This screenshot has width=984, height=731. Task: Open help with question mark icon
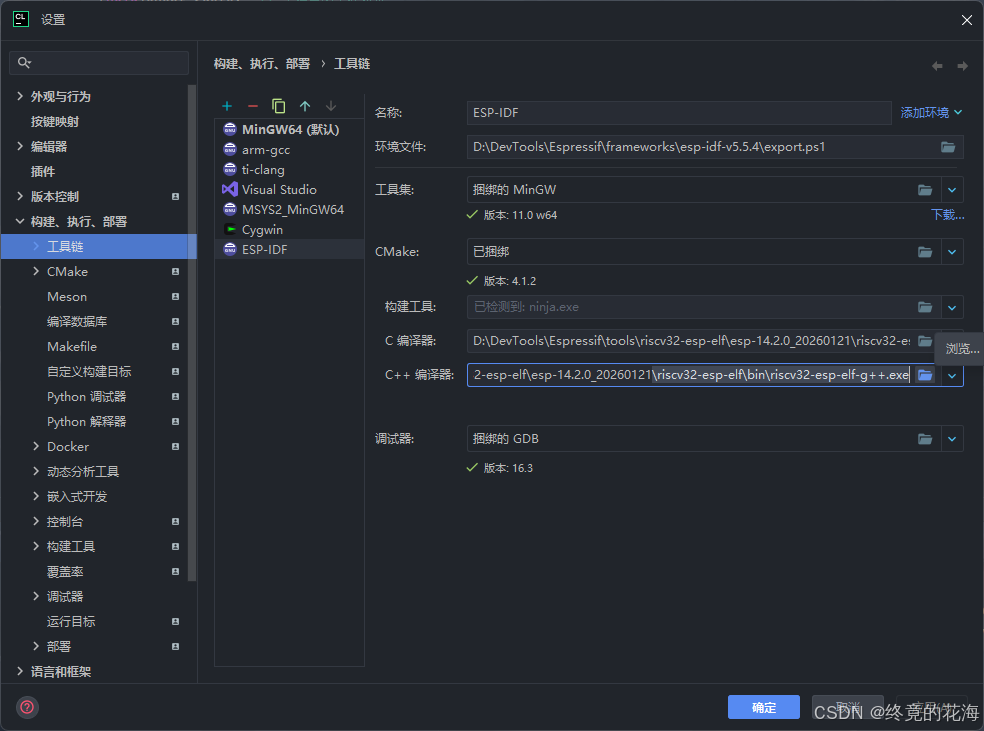pos(27,707)
